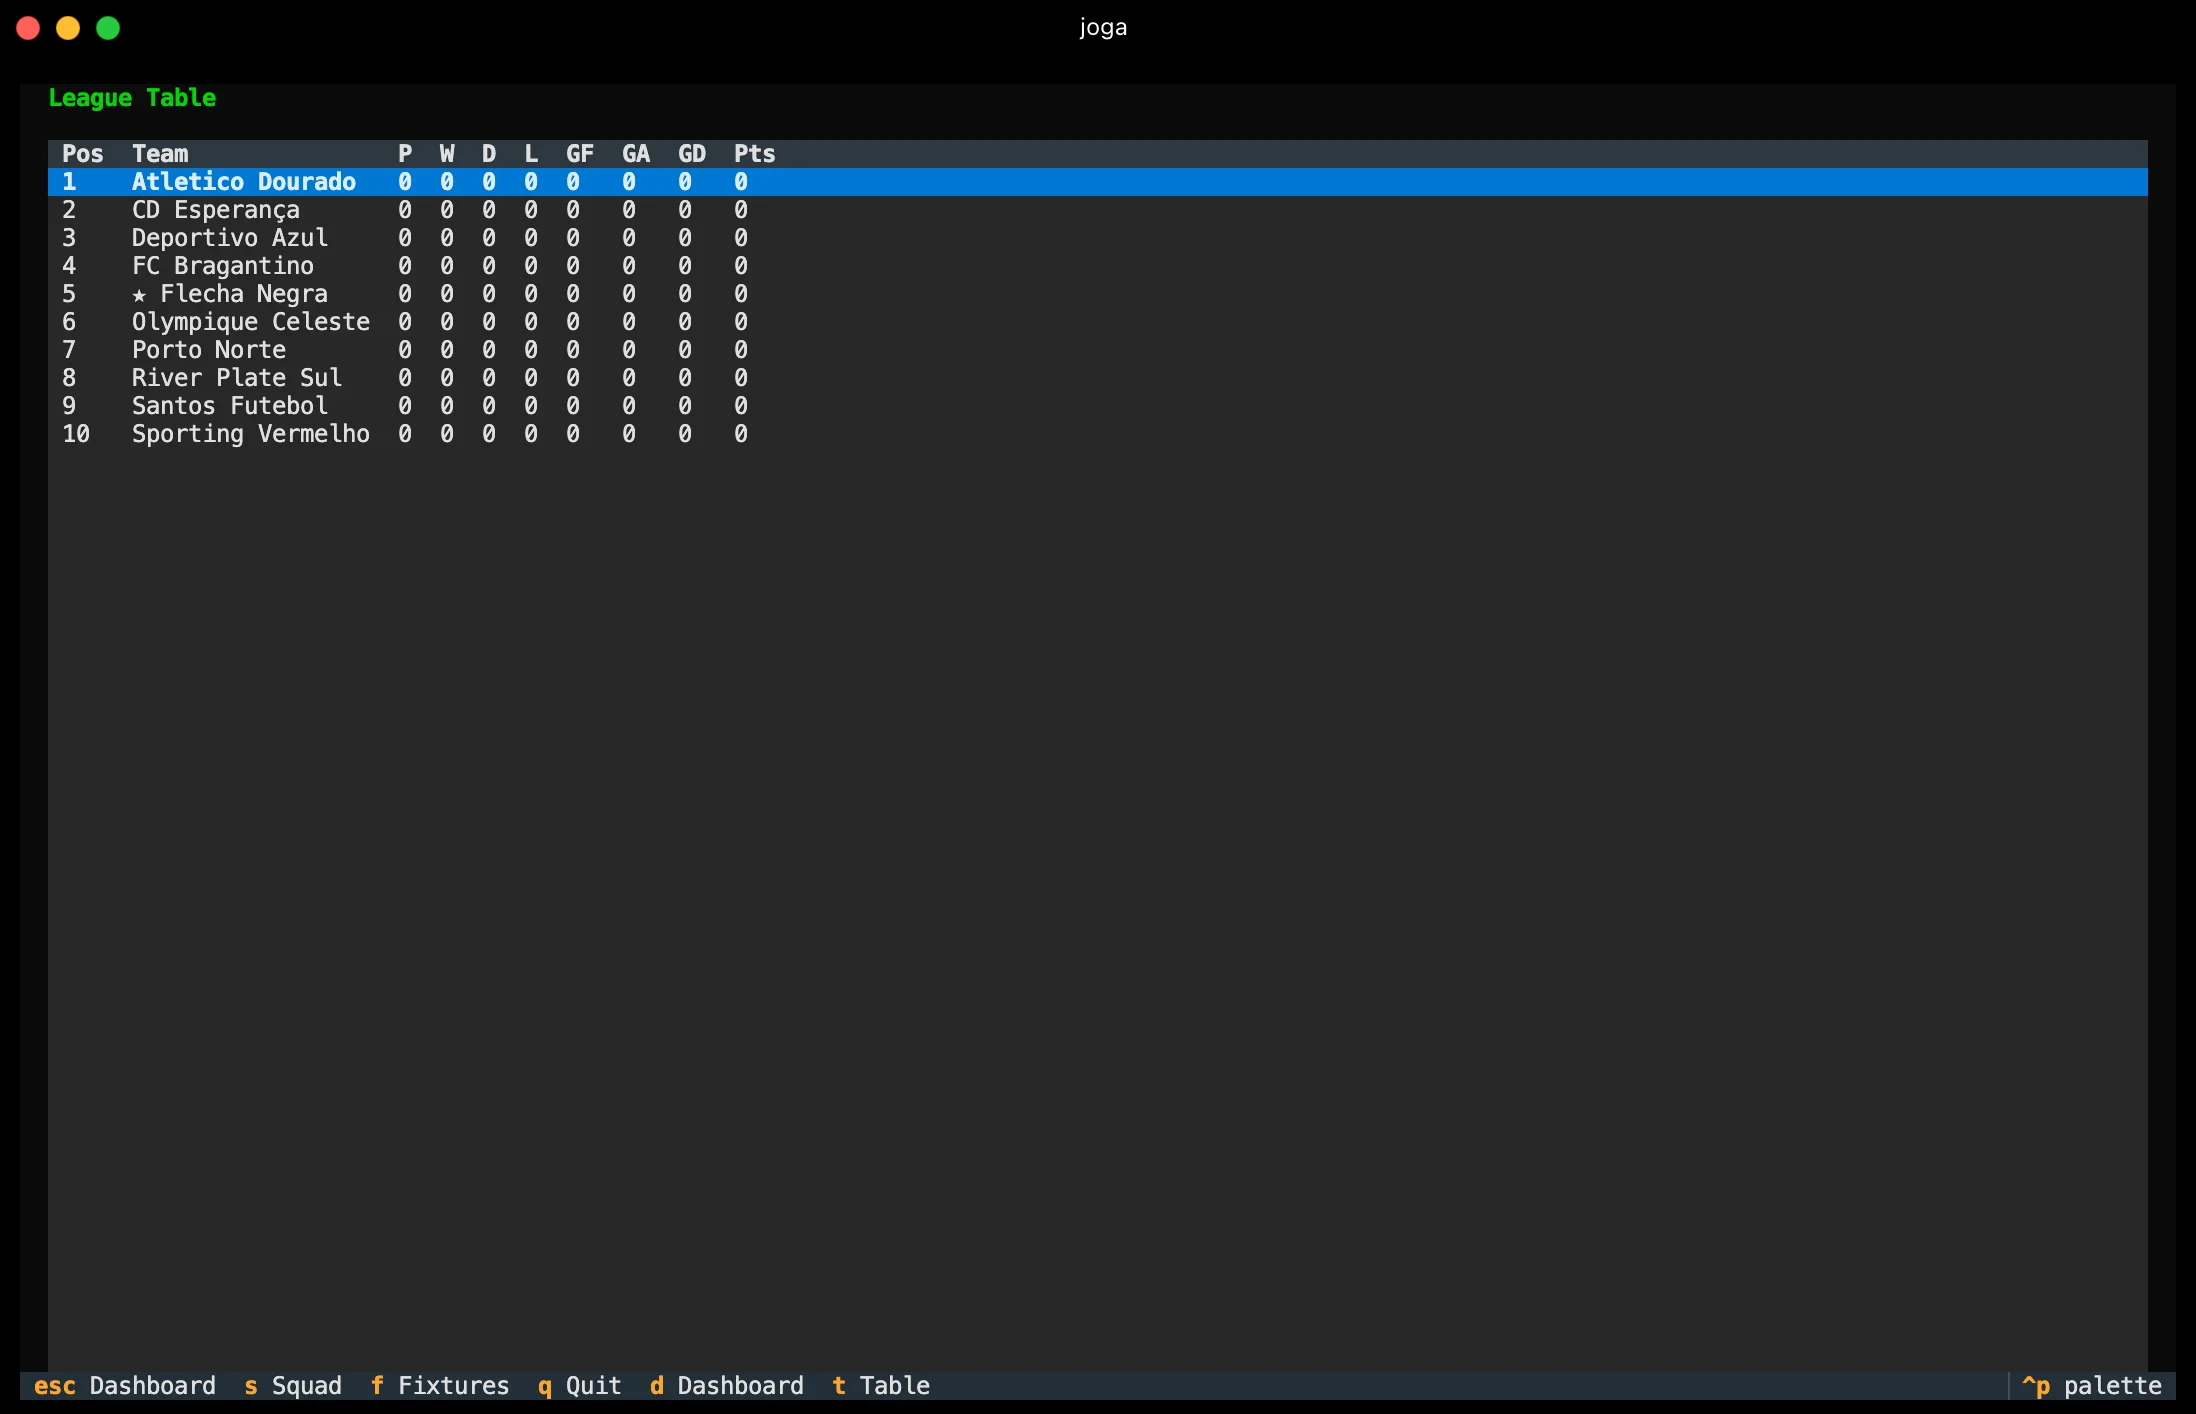Viewport: 2196px width, 1414px height.
Task: Click the q Quit footer shortcut
Action: tap(580, 1386)
